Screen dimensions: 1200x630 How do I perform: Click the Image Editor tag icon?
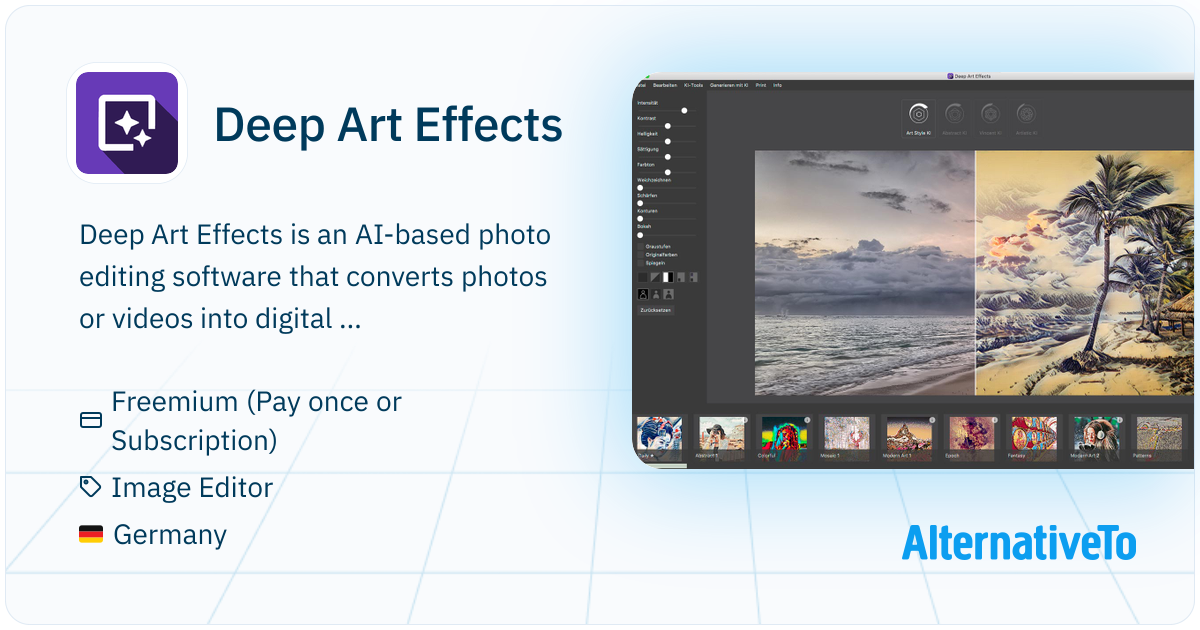coord(91,487)
